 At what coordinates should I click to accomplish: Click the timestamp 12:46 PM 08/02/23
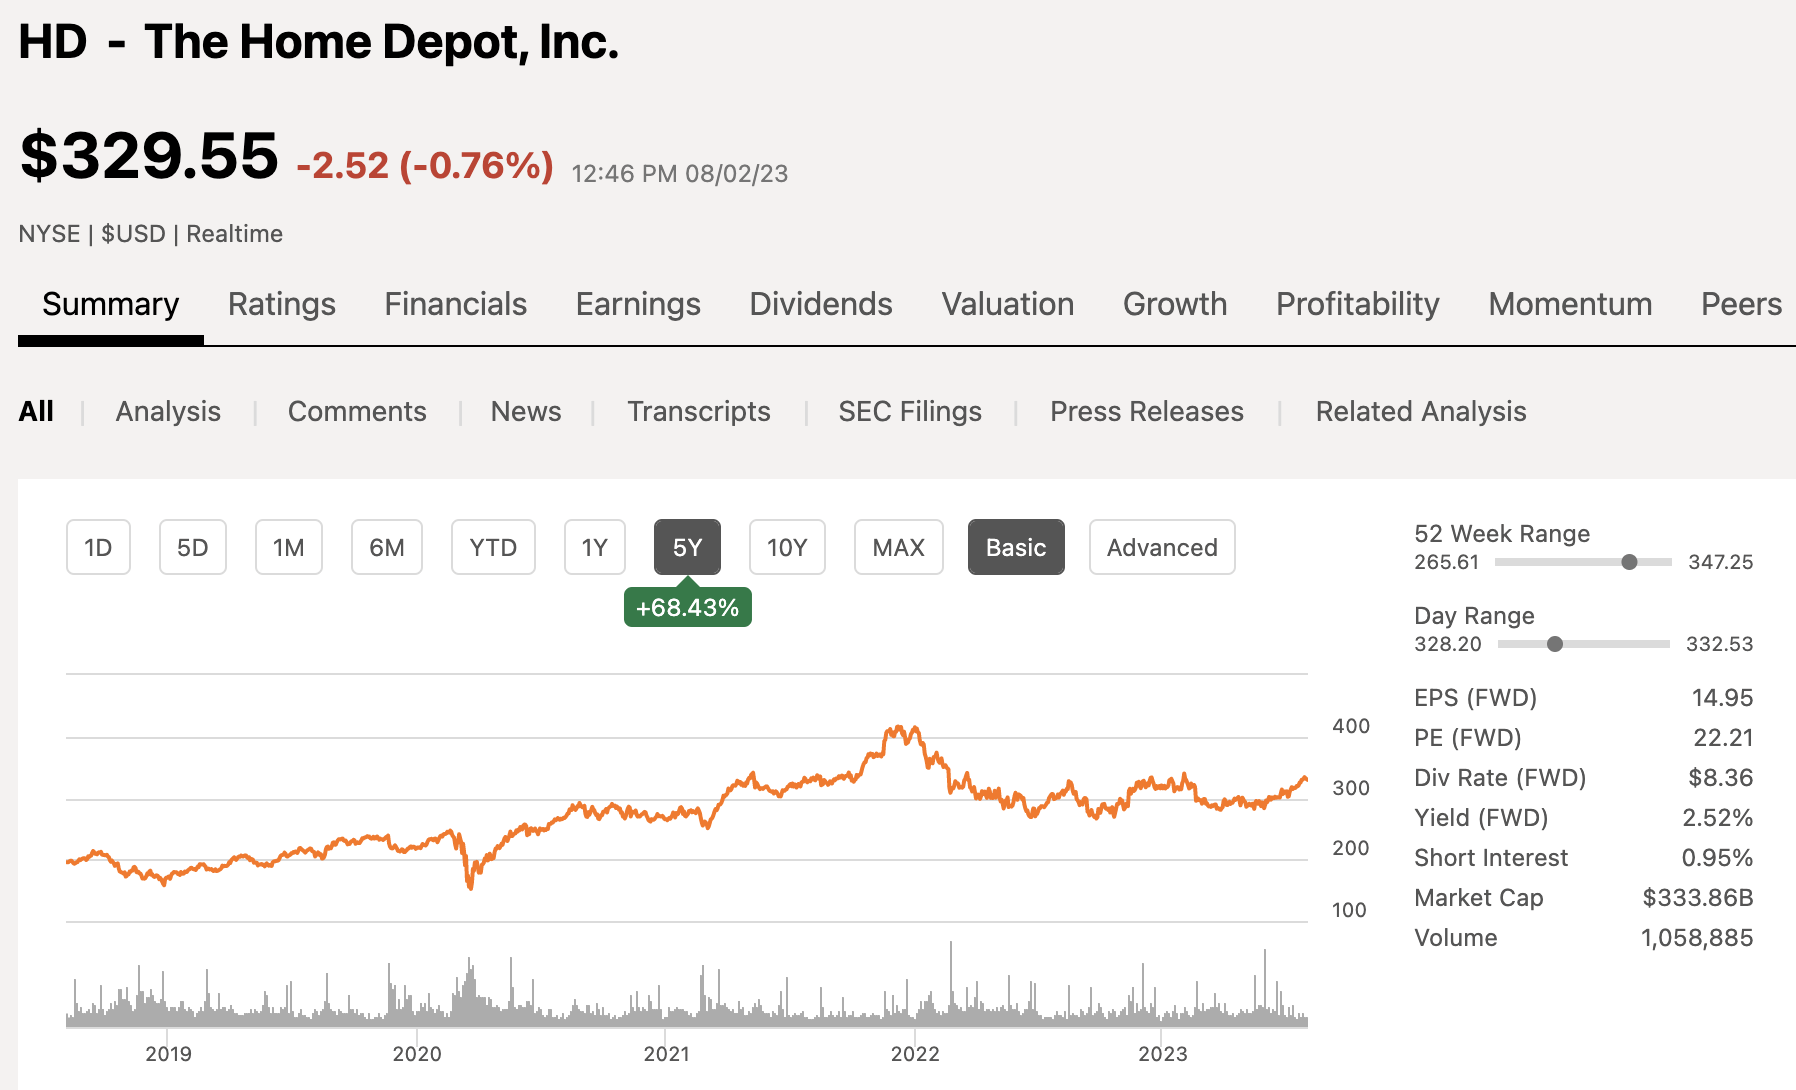click(x=680, y=173)
